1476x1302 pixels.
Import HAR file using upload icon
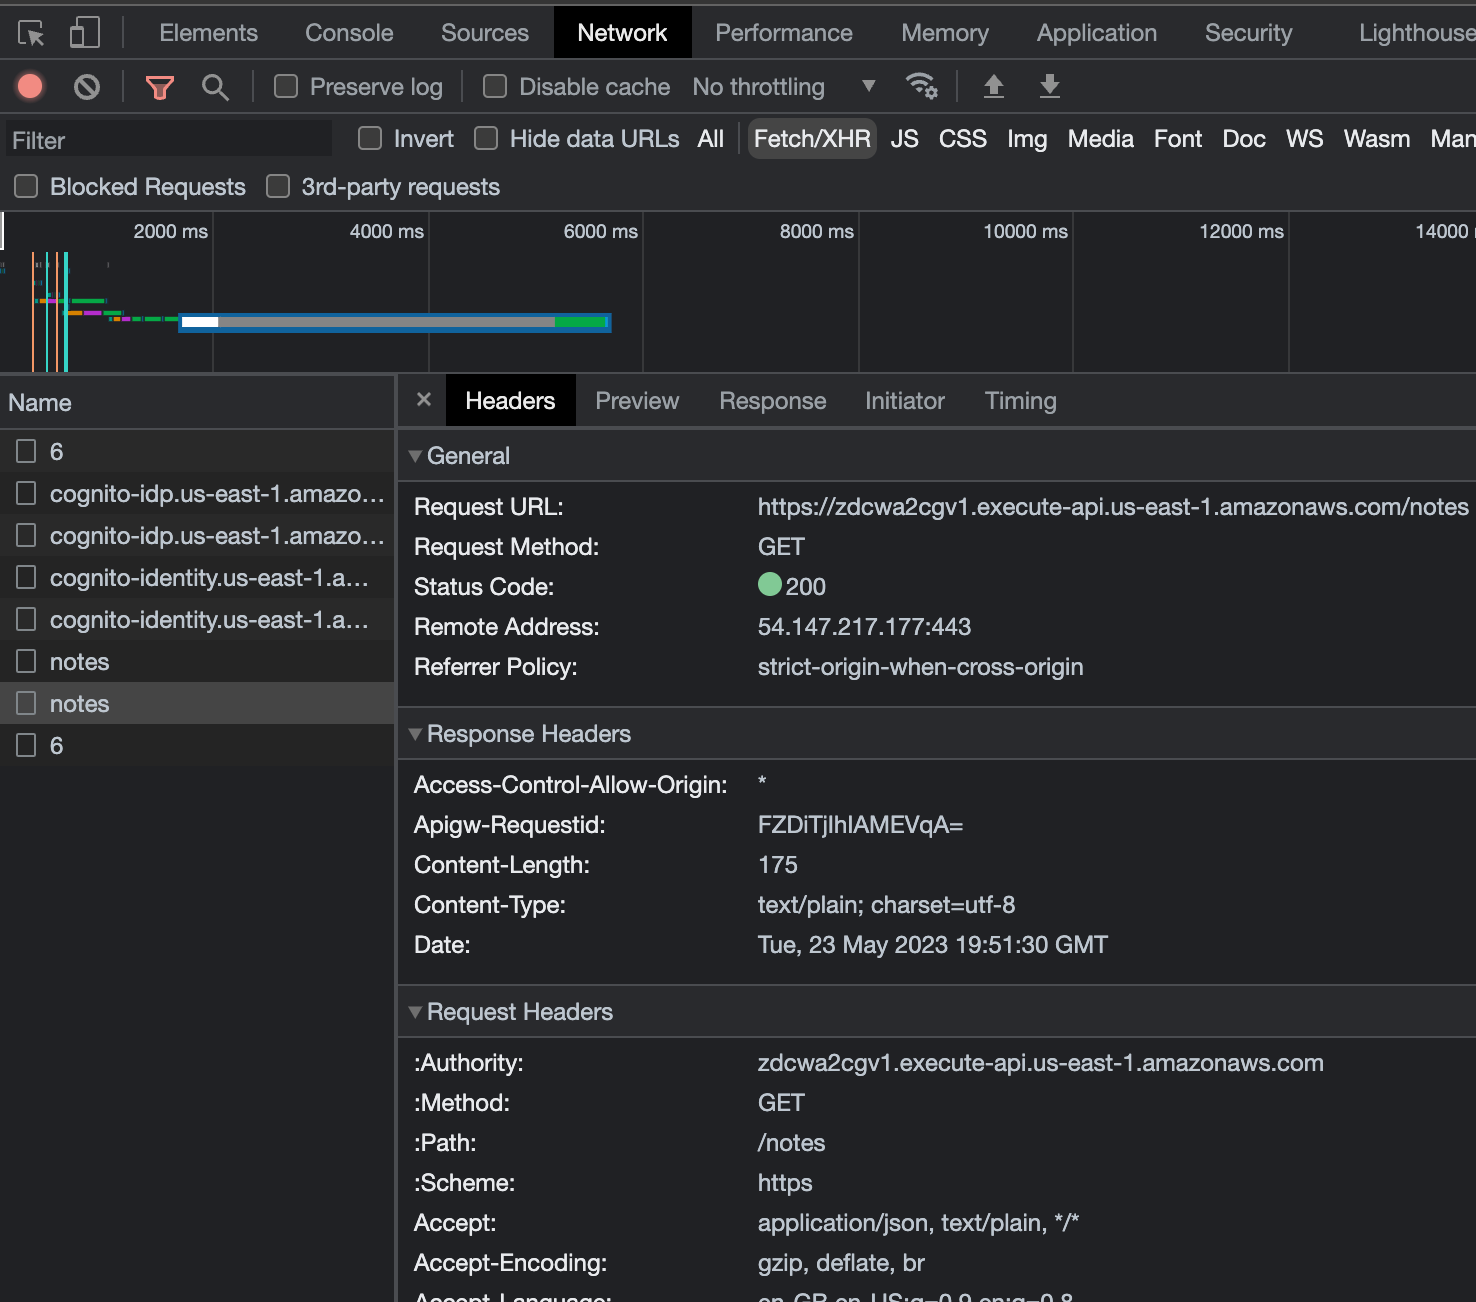point(994,87)
